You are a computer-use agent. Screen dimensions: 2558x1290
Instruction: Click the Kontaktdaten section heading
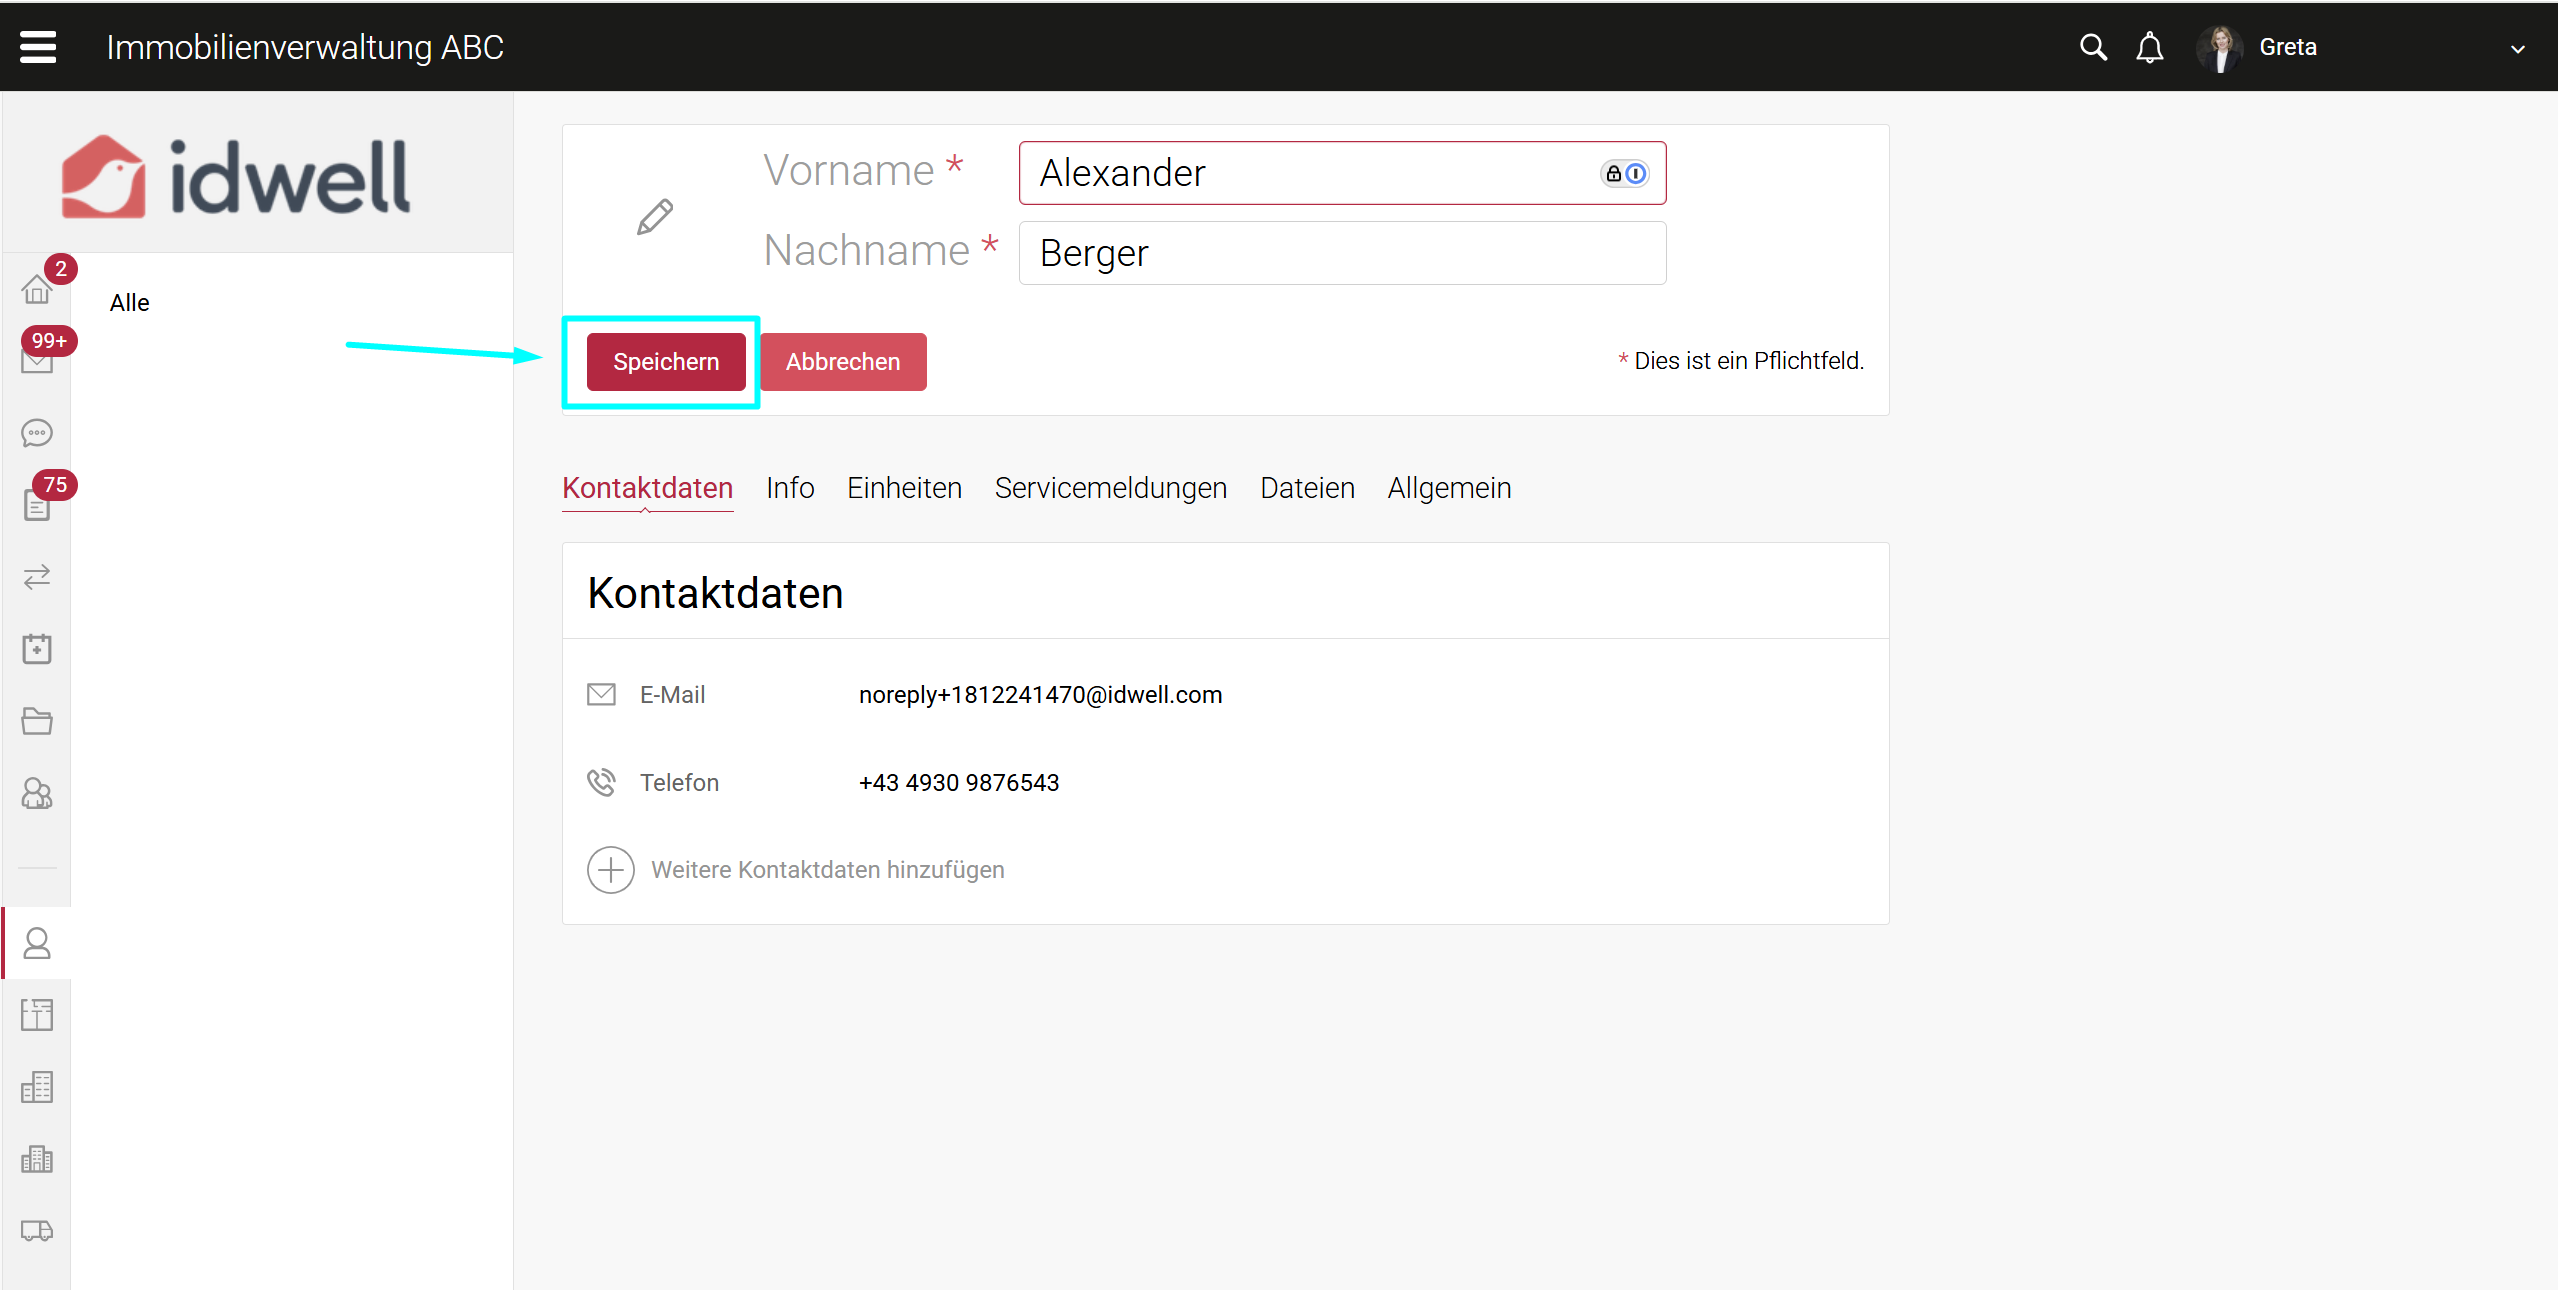point(715,593)
